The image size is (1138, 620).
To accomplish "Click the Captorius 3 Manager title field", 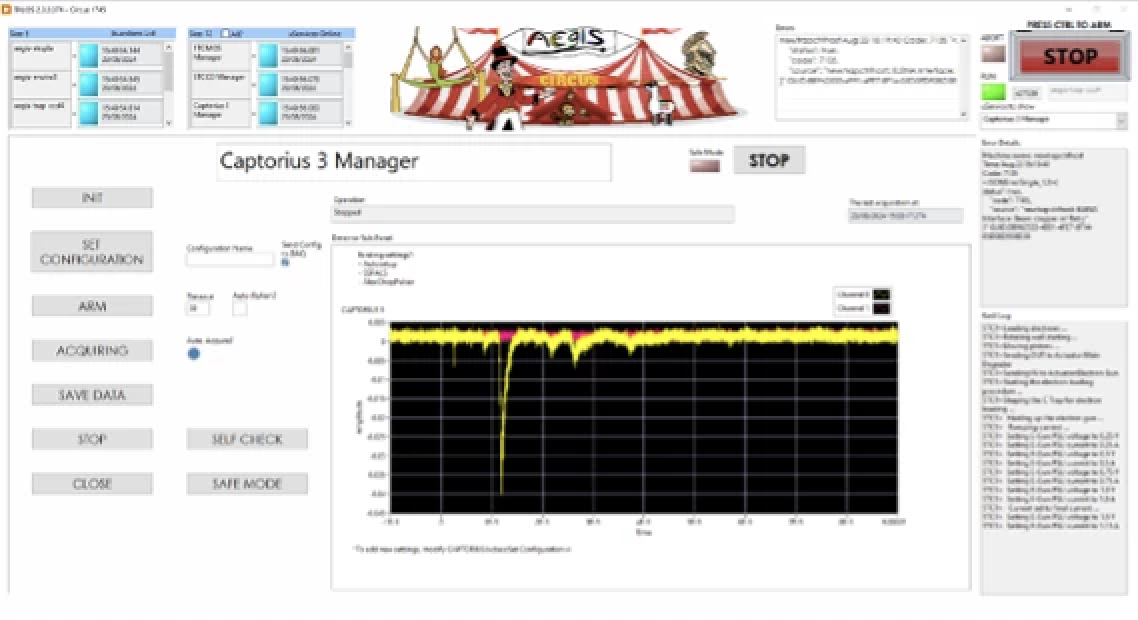I will coord(414,161).
